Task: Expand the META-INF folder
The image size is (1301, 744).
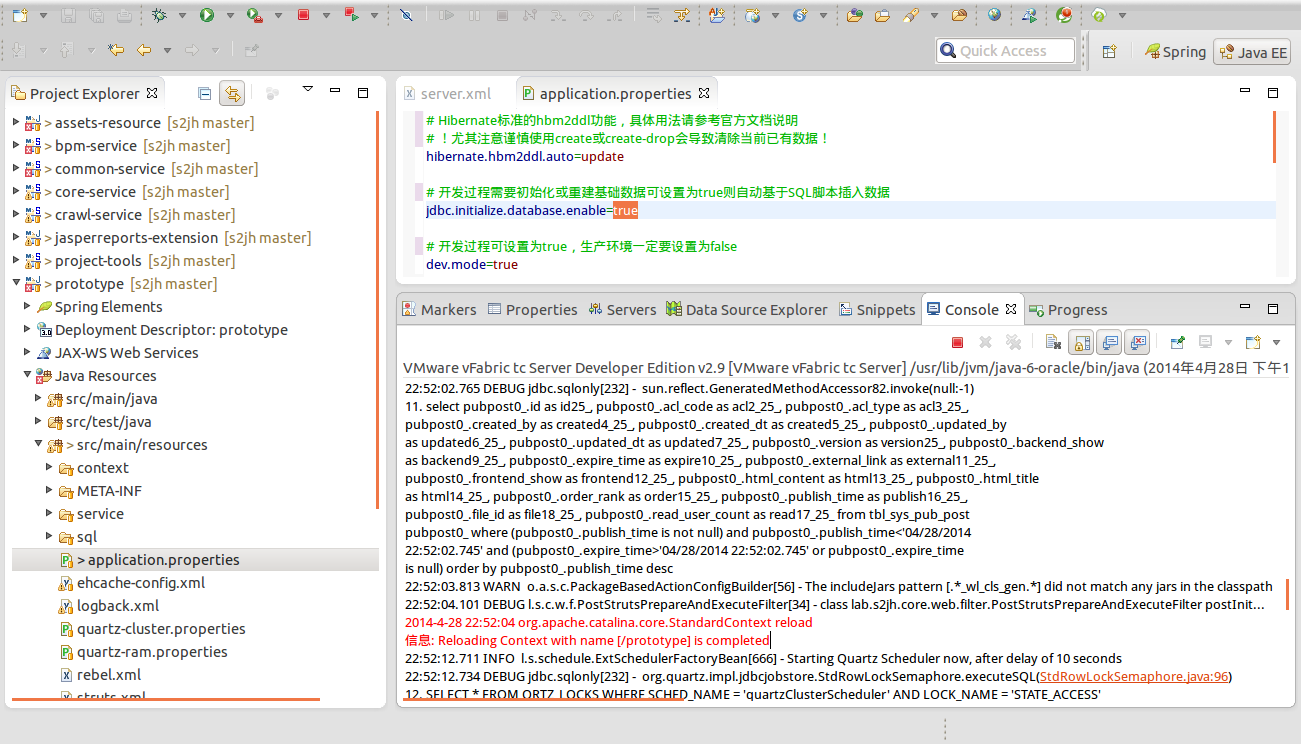Action: tap(49, 490)
